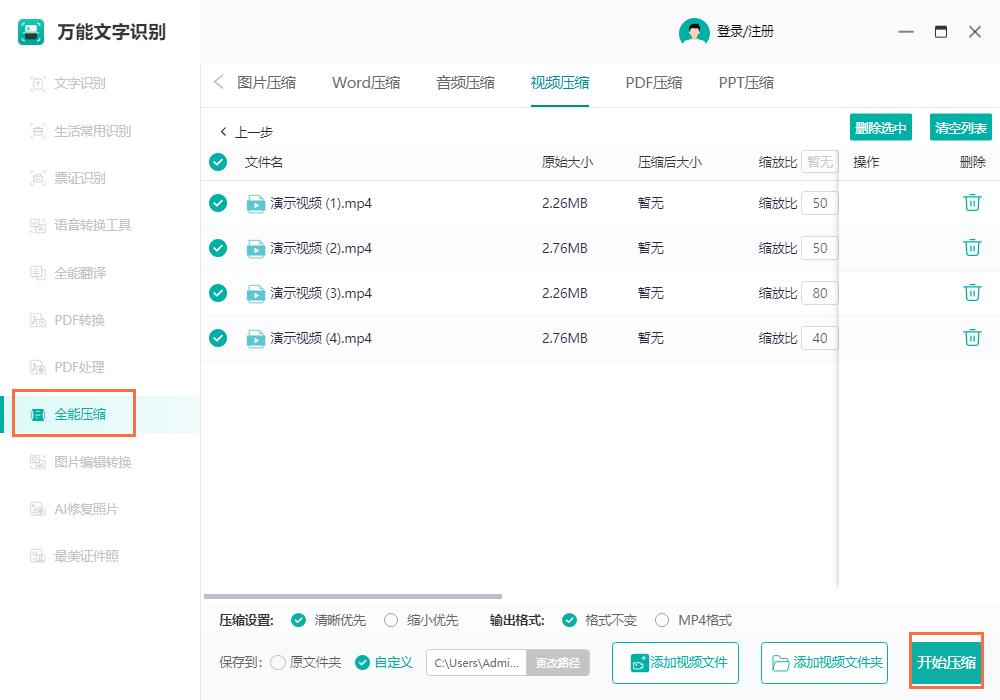Click the output path field showing C:\Users\Admi...

[x=476, y=662]
